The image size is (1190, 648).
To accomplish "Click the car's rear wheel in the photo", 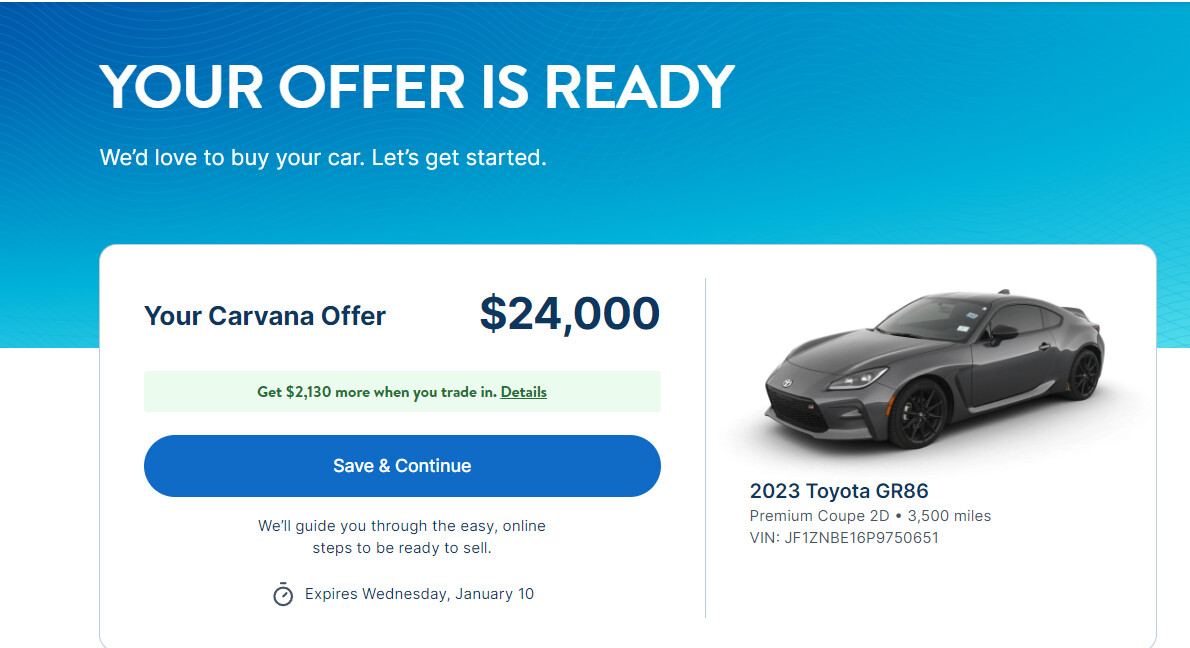I will click(x=1082, y=374).
